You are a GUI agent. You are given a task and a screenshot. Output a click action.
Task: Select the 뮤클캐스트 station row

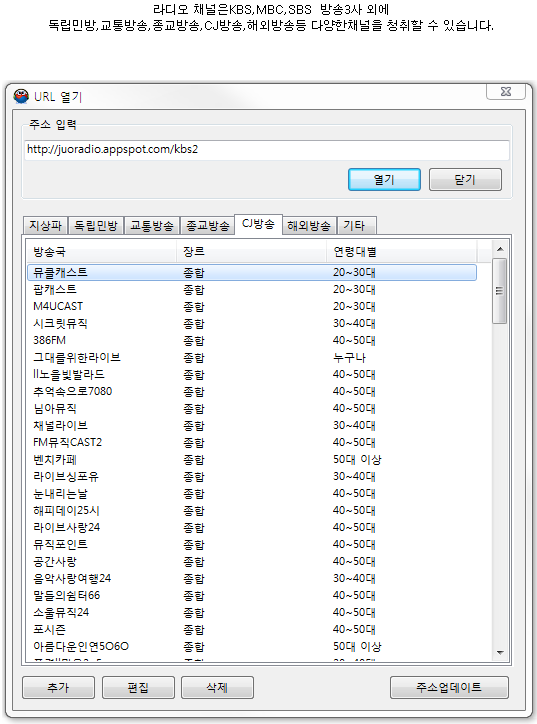pos(252,272)
